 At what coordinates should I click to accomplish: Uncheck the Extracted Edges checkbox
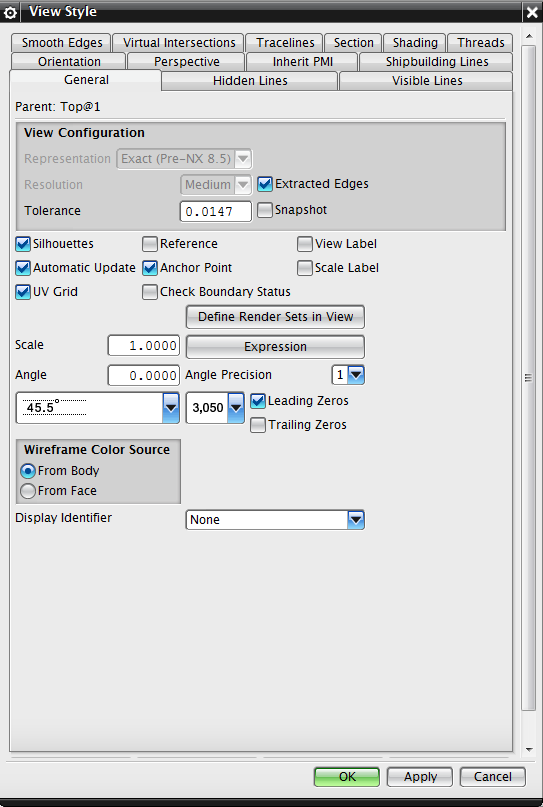(x=265, y=184)
